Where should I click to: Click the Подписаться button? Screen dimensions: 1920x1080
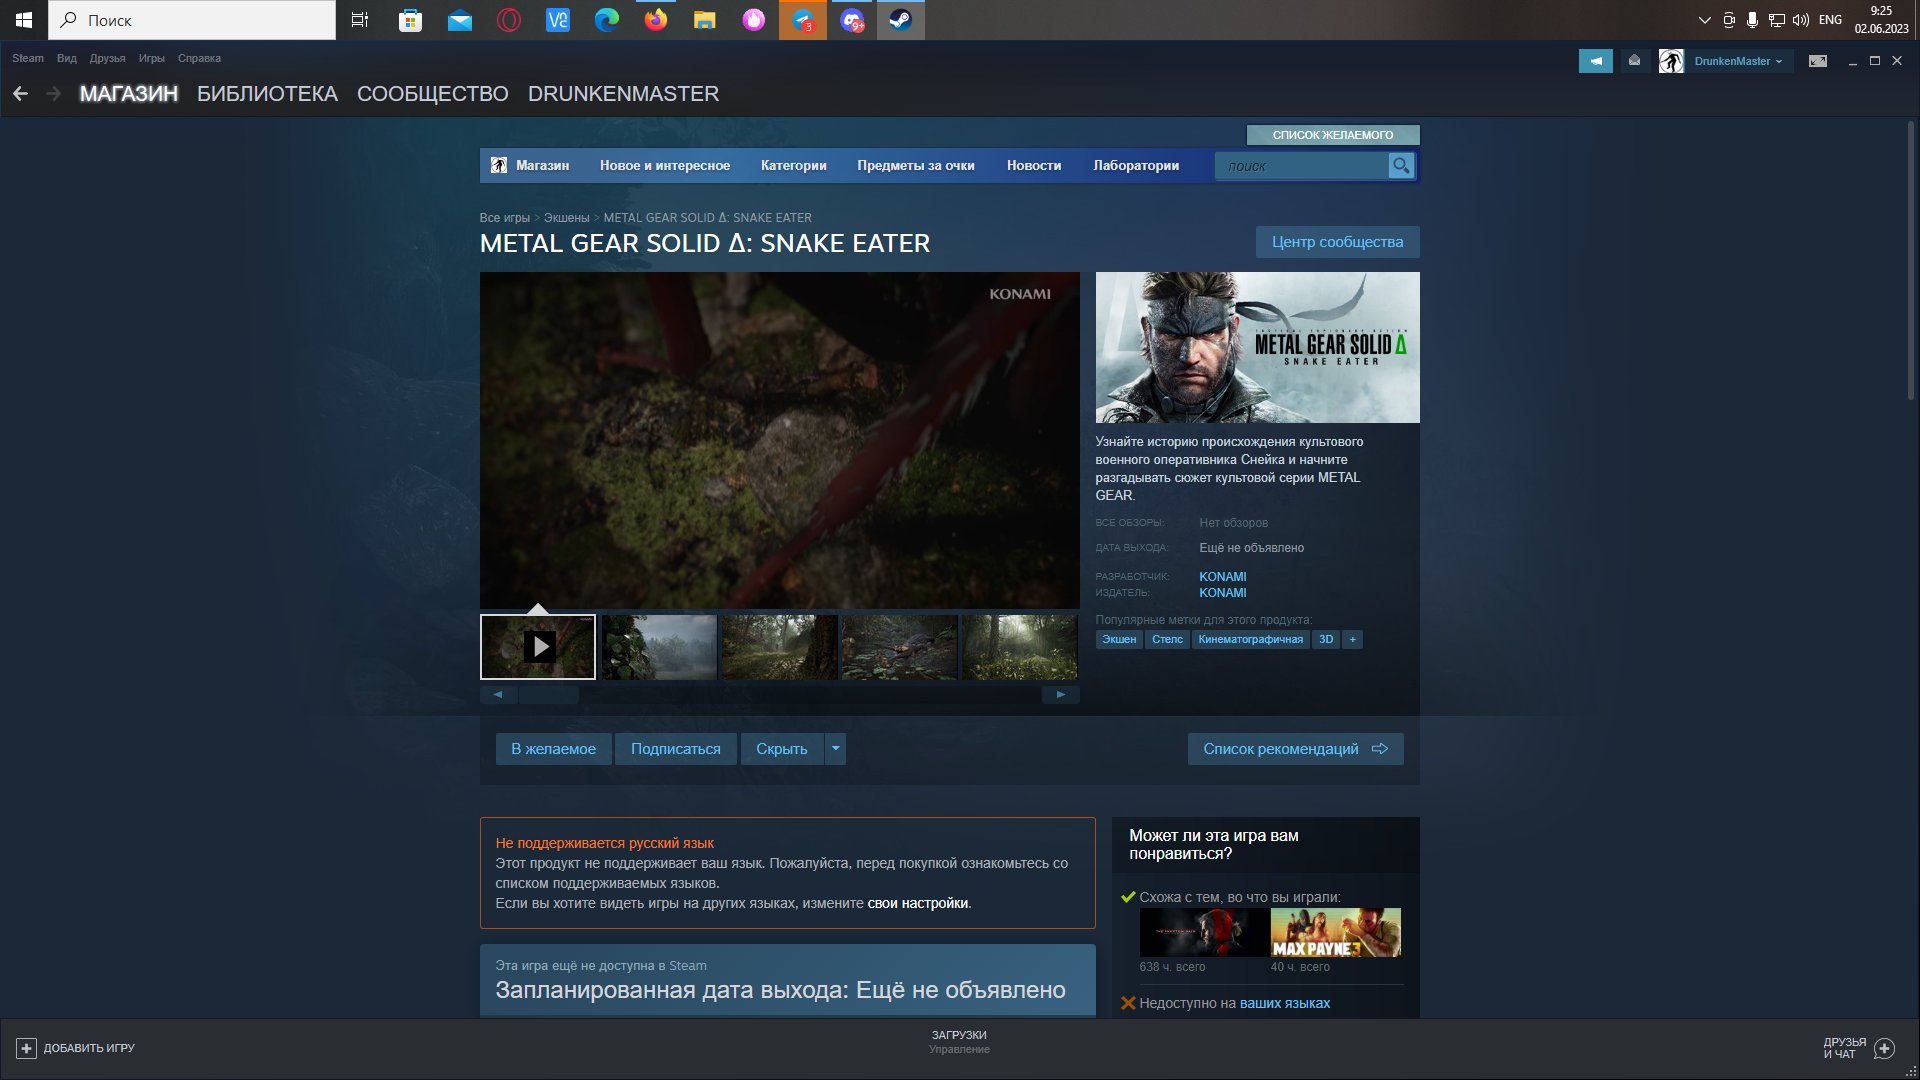pyautogui.click(x=676, y=749)
